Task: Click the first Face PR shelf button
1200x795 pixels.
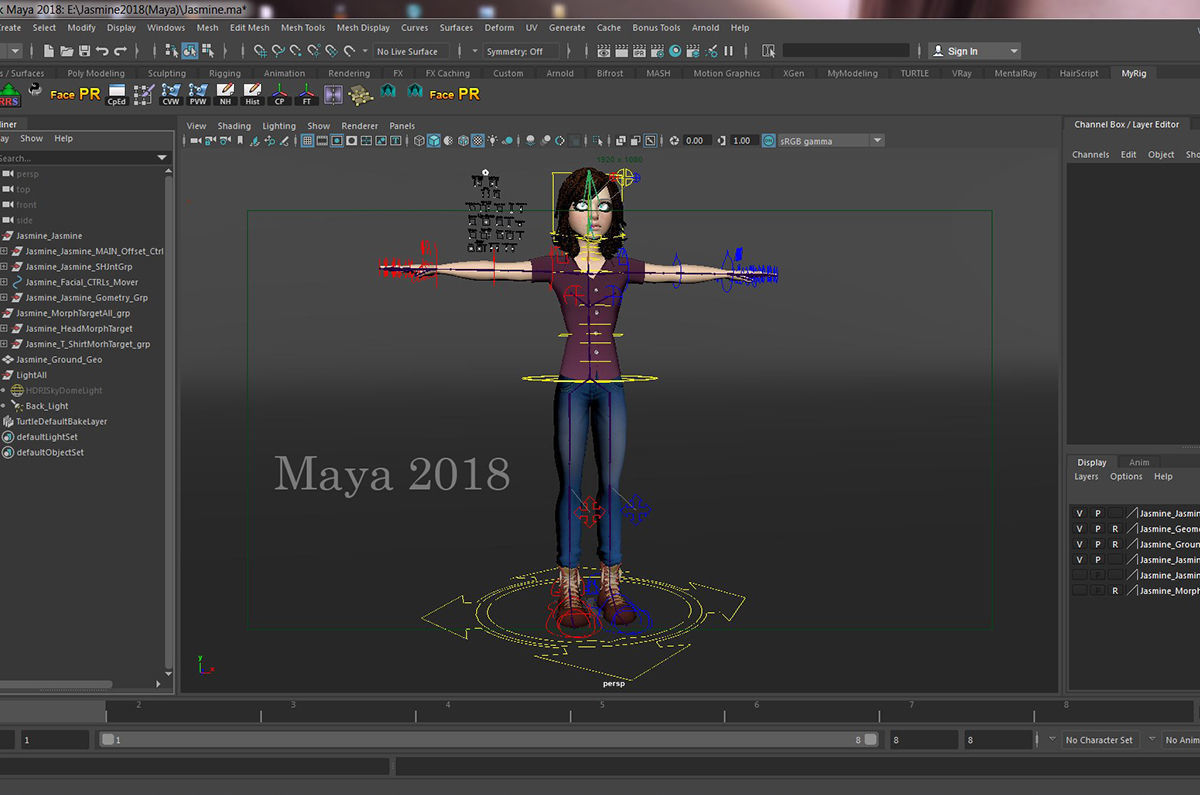Action: (75, 94)
